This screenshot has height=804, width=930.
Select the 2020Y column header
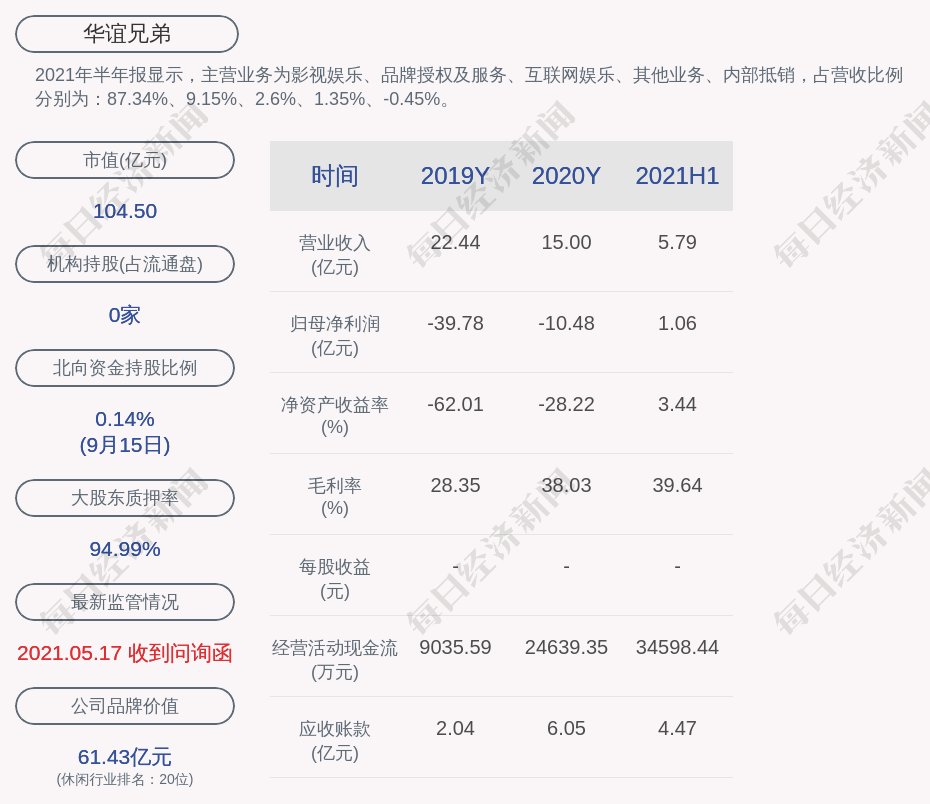(x=566, y=176)
